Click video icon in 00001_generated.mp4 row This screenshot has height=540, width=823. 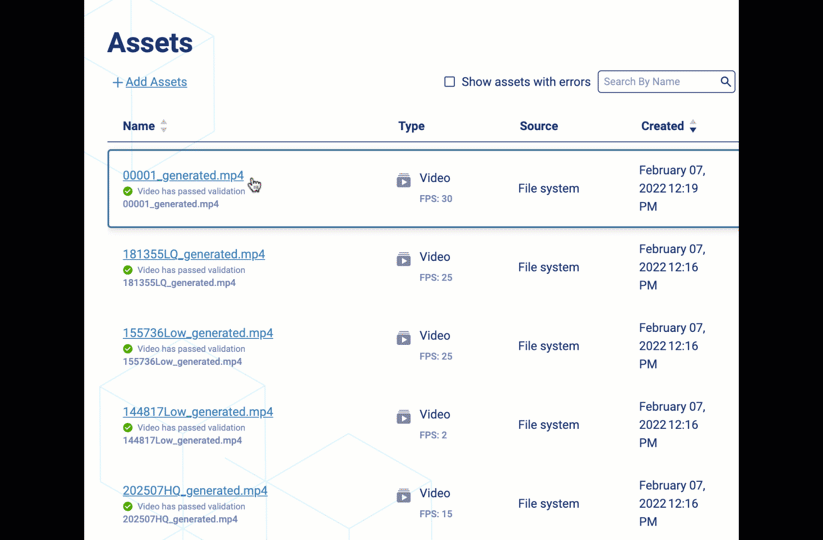404,181
